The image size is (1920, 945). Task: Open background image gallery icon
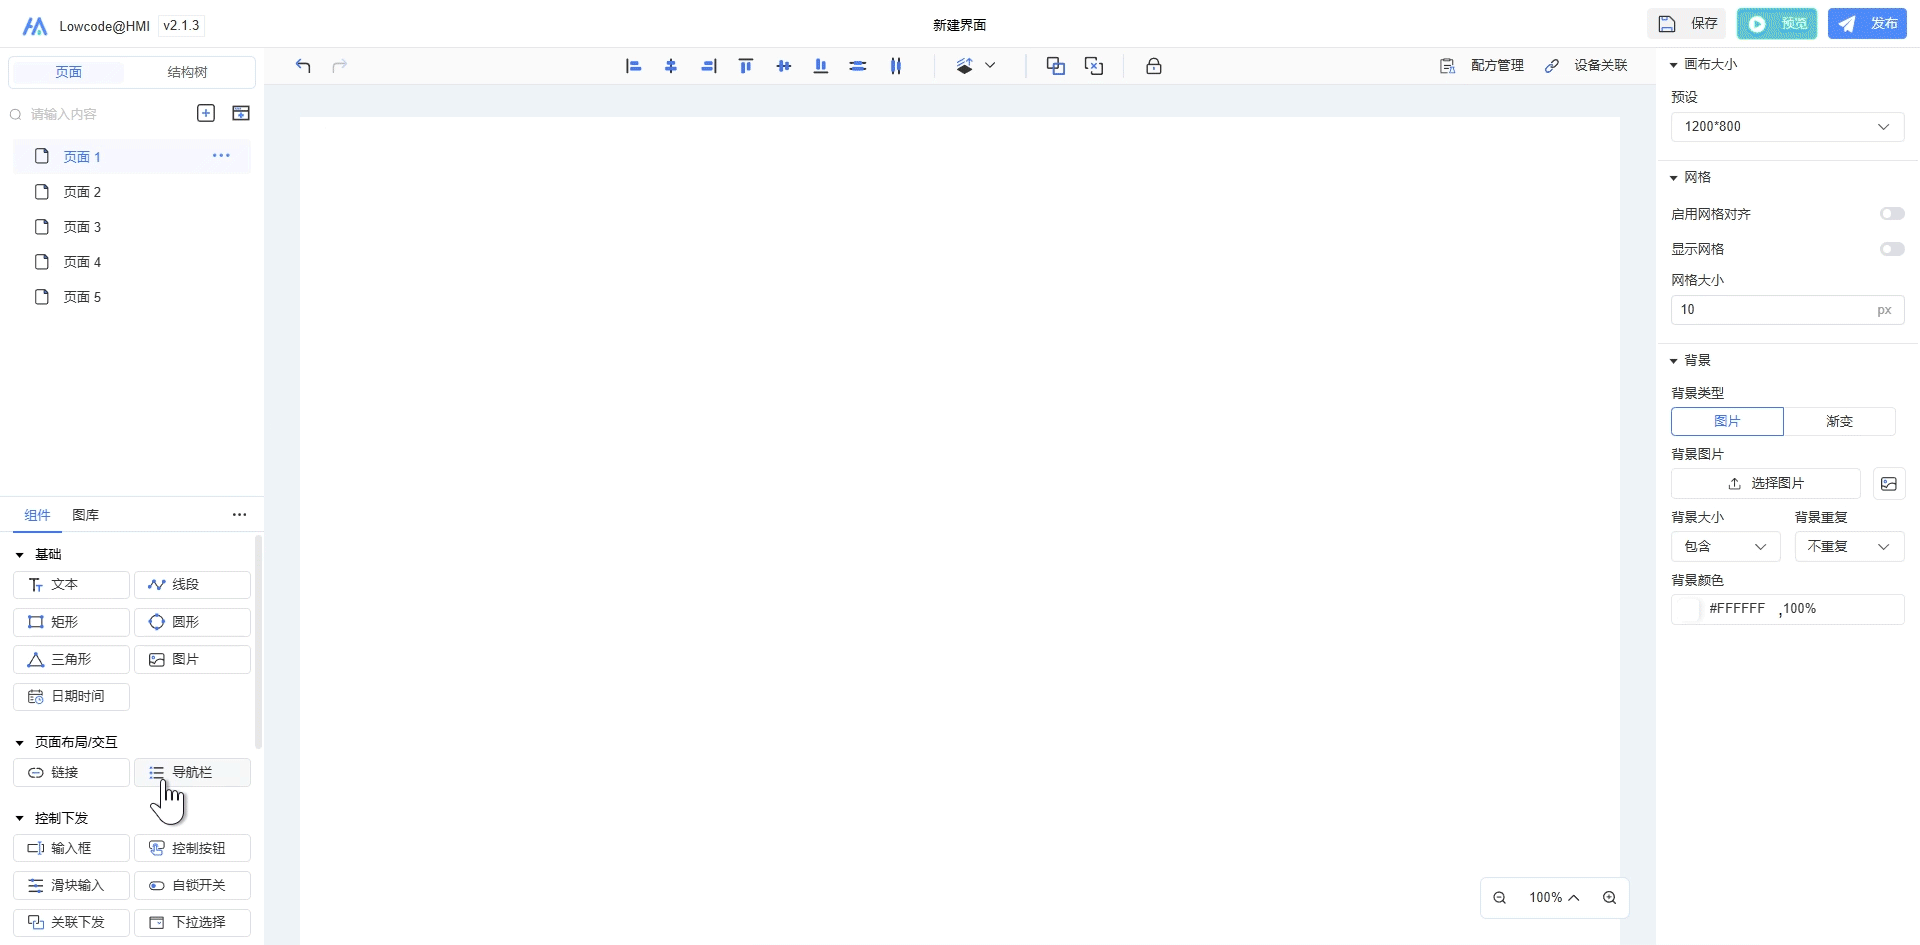coord(1888,484)
